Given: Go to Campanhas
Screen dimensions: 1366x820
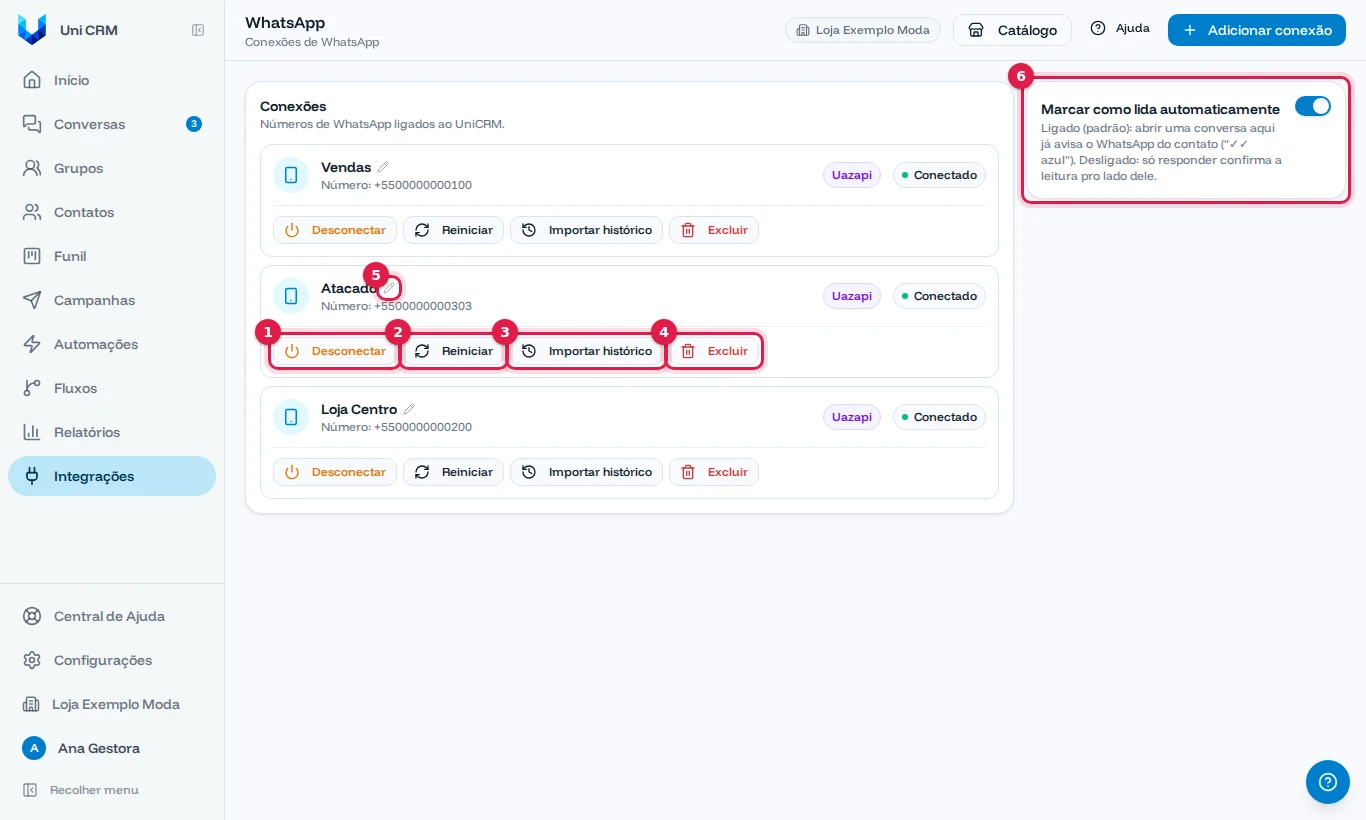Looking at the screenshot, I should pos(112,300).
